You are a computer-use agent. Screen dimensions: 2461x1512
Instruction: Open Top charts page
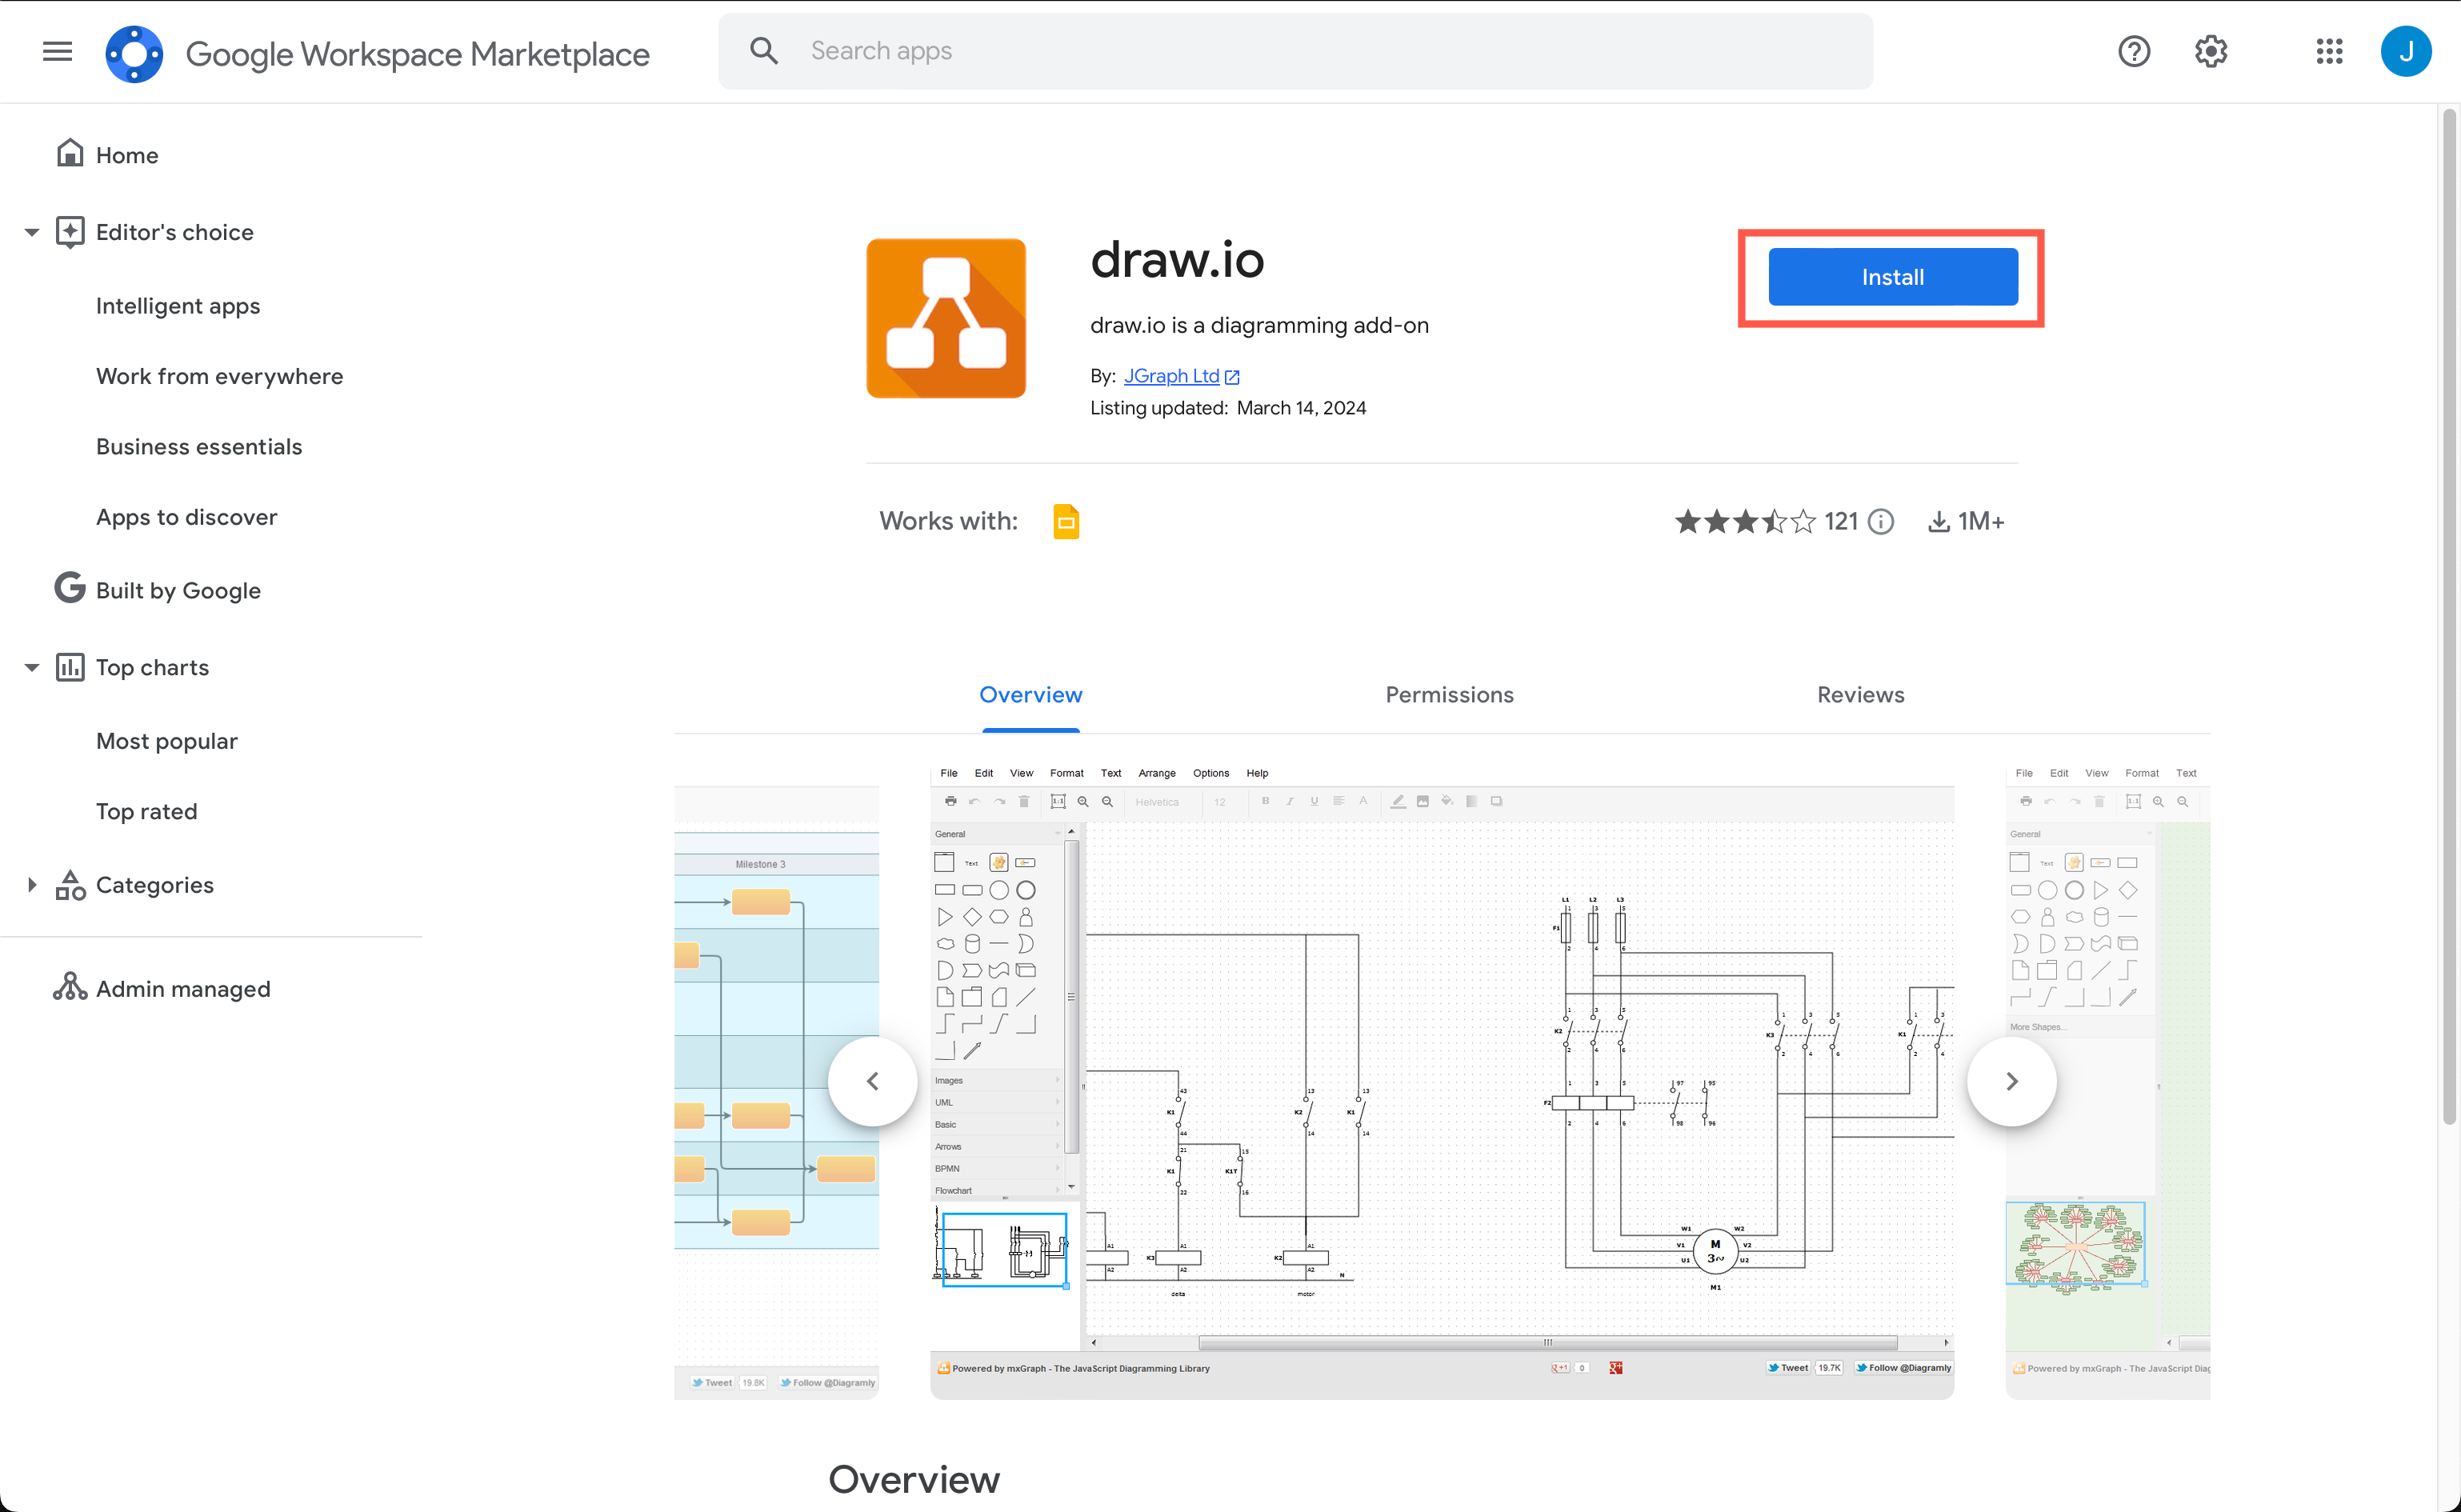152,667
